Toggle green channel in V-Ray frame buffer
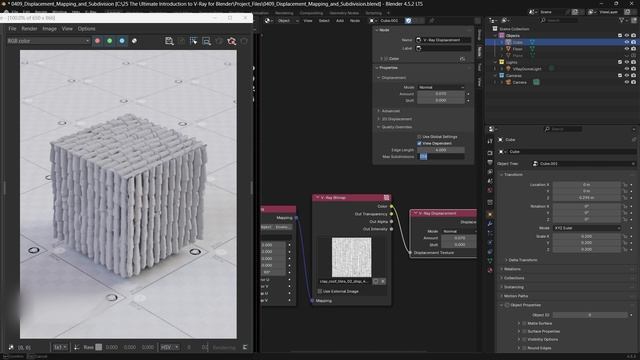The image size is (640, 360). (110, 41)
